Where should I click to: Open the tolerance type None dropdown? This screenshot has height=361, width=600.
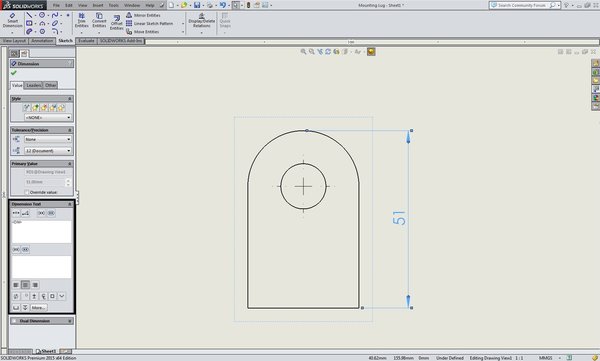click(x=48, y=139)
